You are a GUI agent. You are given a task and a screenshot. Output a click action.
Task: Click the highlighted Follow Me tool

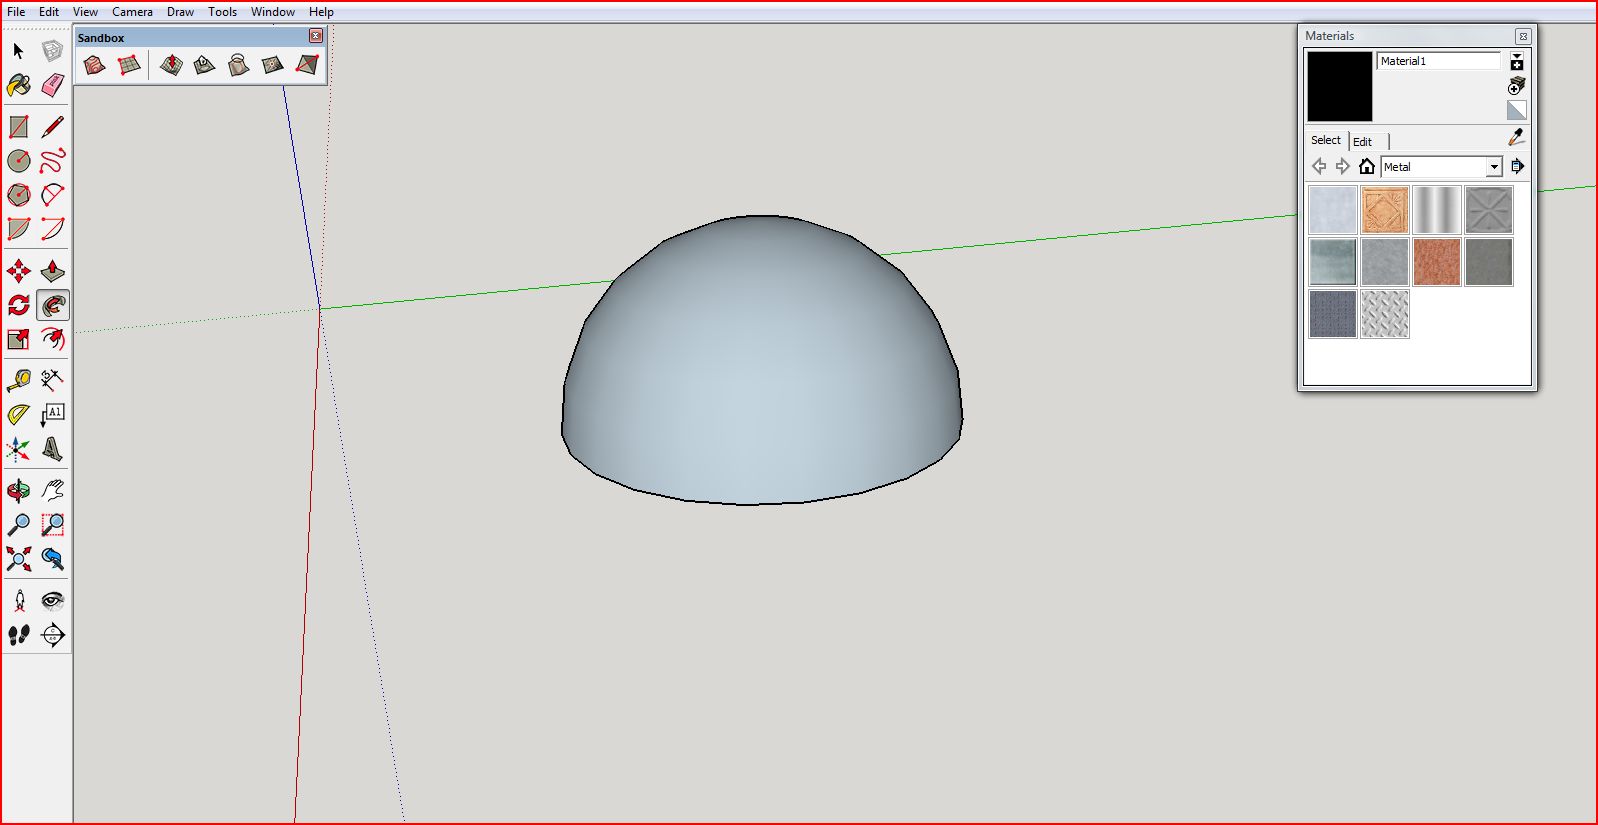[x=52, y=305]
